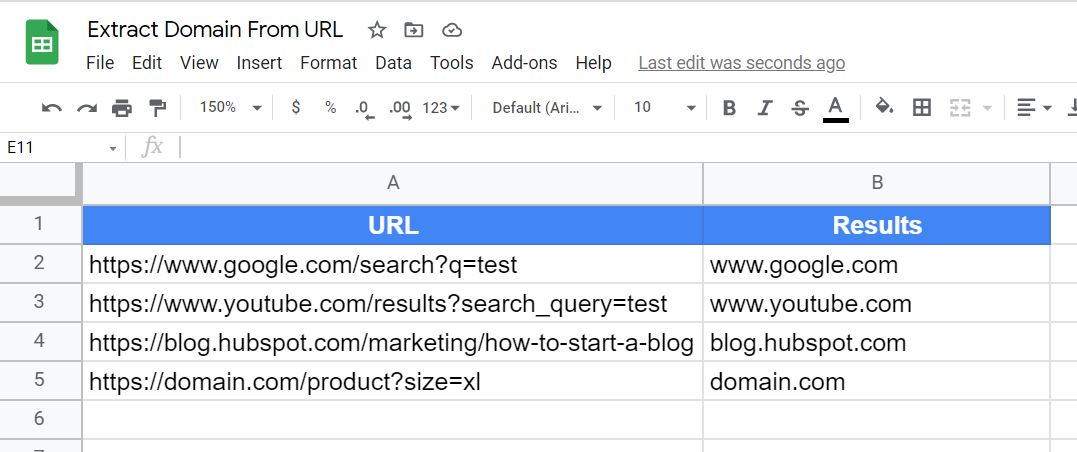Open the font size 10 dropdown
1077x452 pixels.
tap(664, 108)
